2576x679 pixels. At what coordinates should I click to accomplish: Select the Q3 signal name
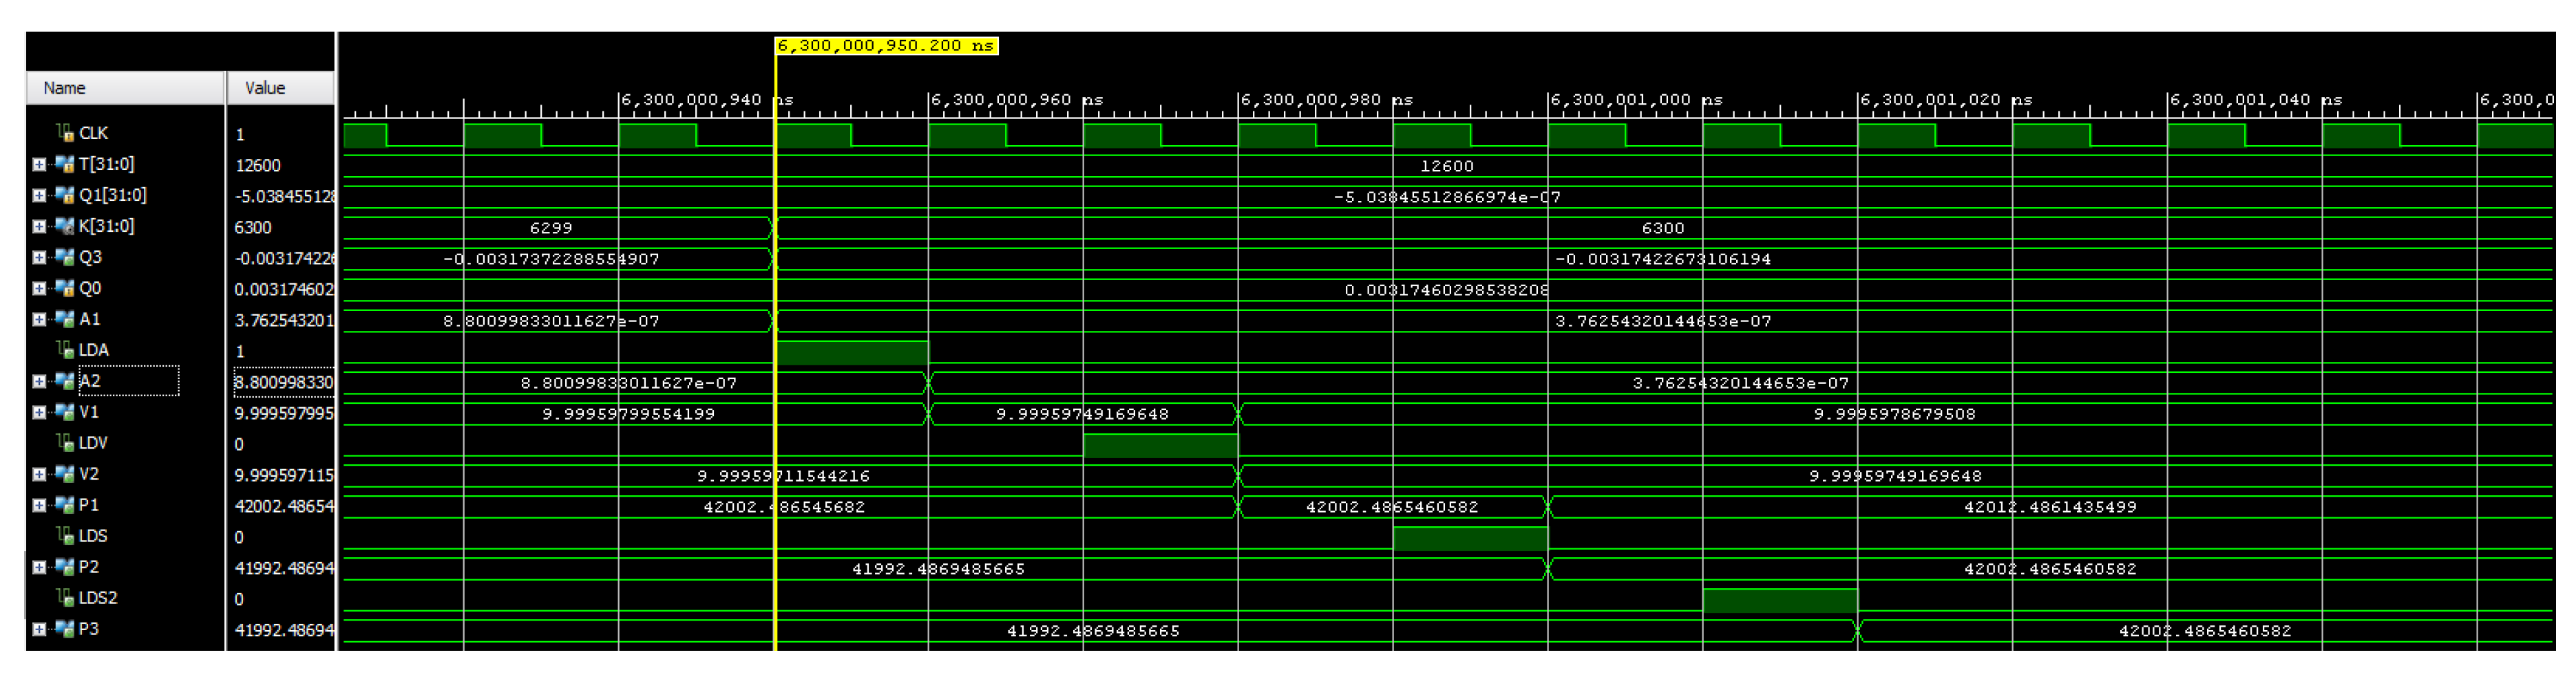tap(90, 257)
